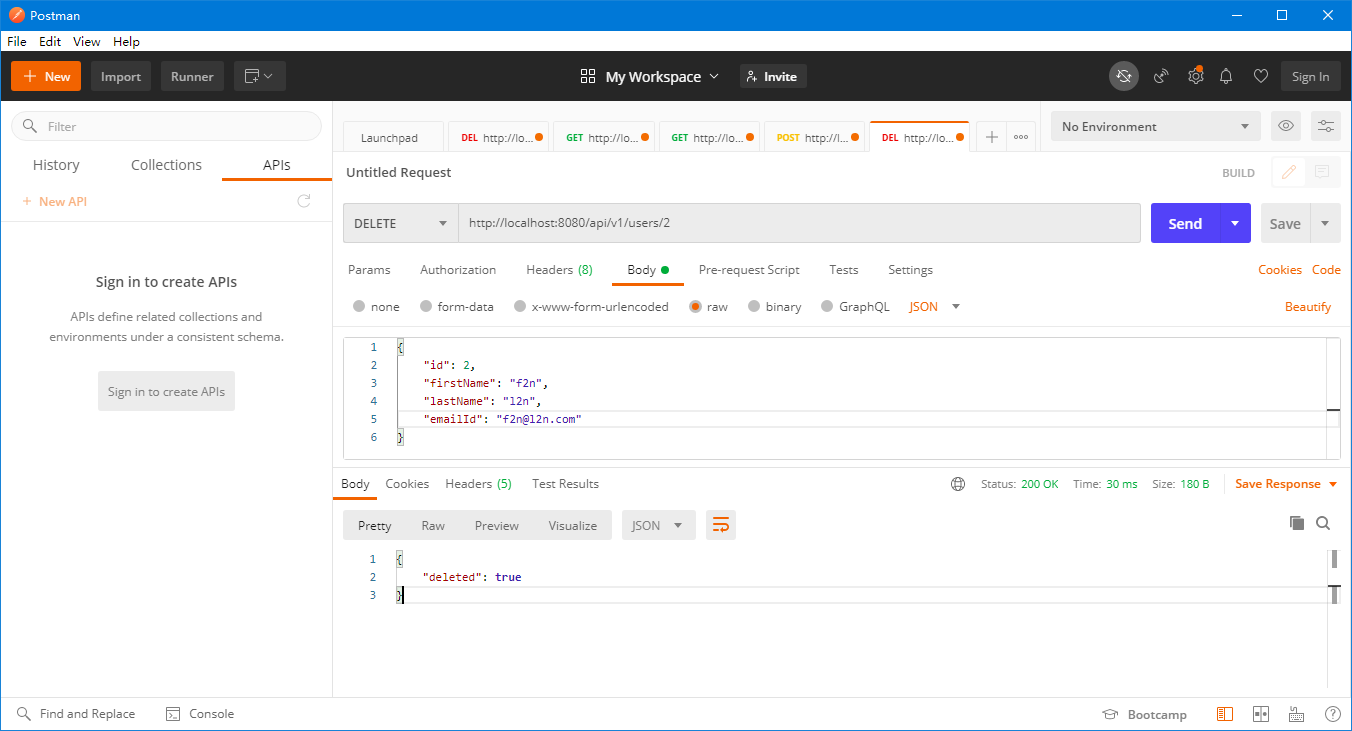The width and height of the screenshot is (1352, 731).
Task: Open the Params request tab
Action: tap(369, 270)
